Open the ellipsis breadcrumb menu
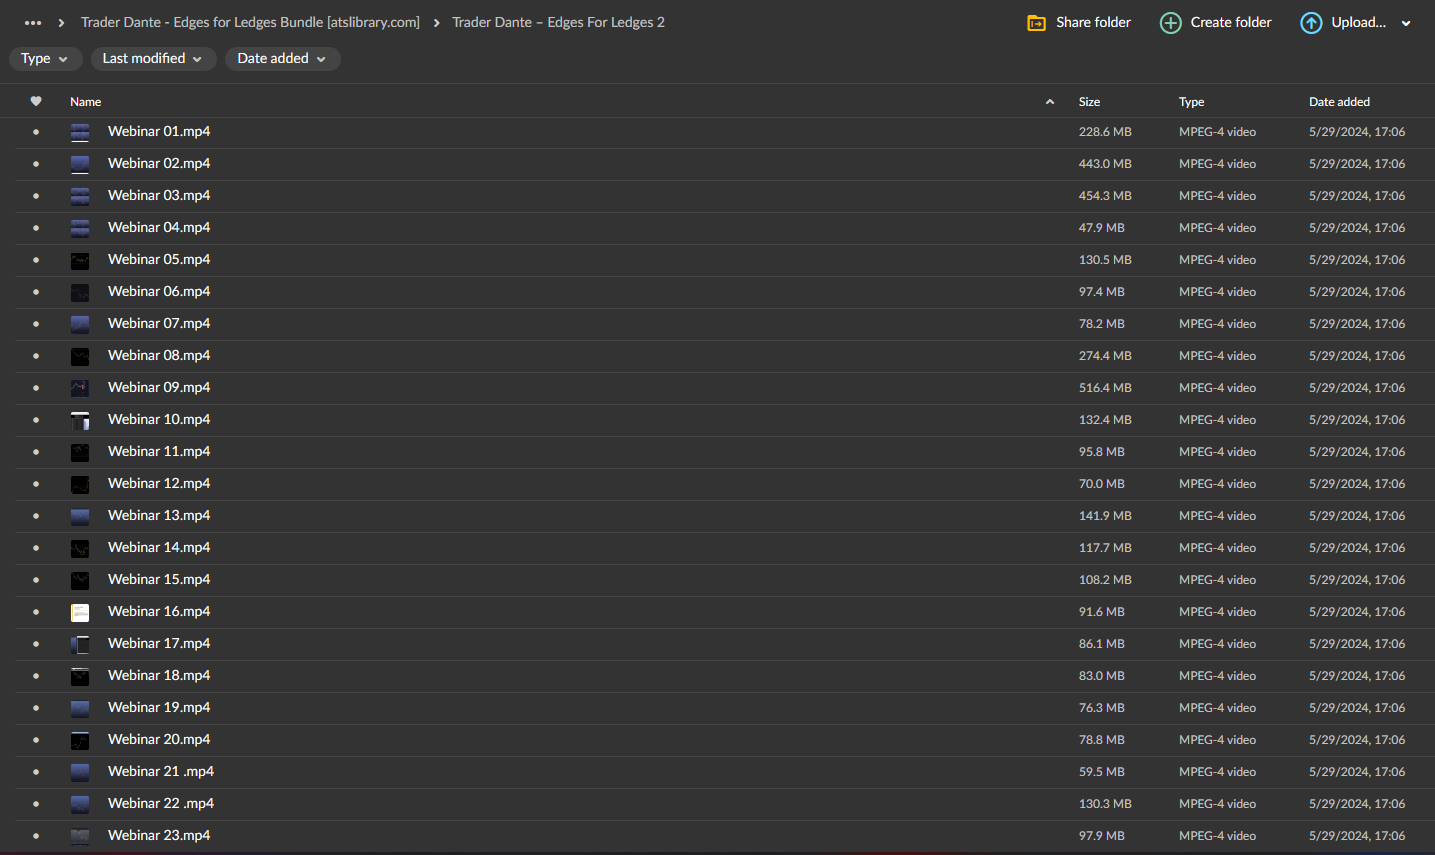1435x855 pixels. click(33, 22)
